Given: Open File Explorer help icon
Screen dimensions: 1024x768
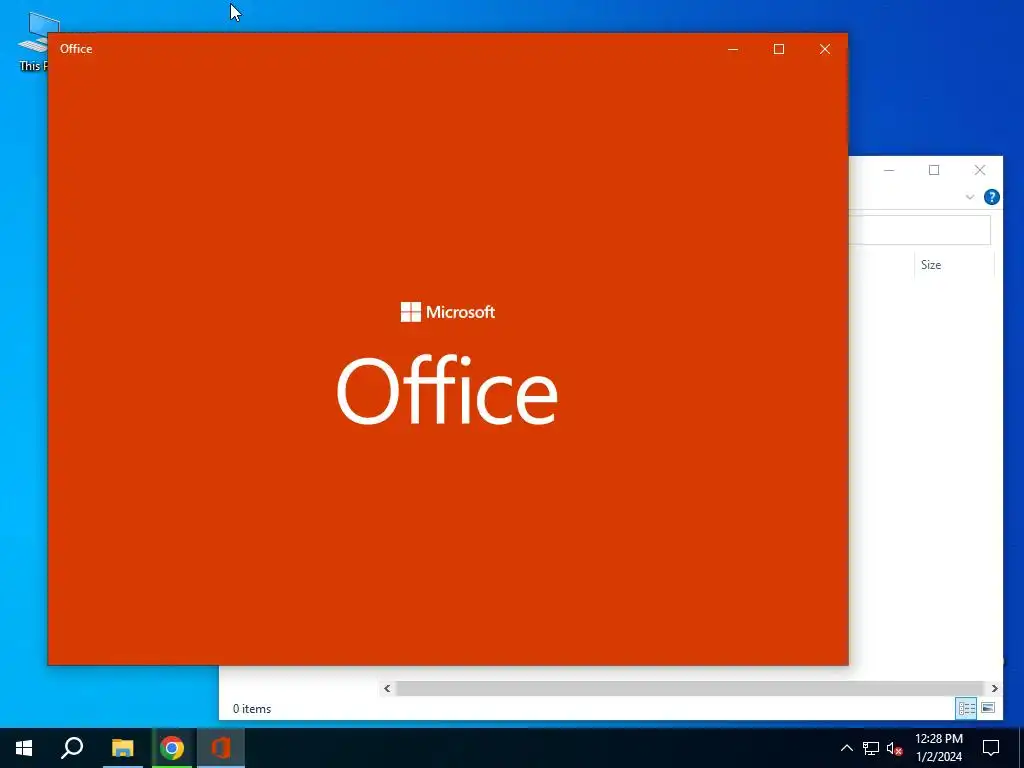Looking at the screenshot, I should pos(991,197).
